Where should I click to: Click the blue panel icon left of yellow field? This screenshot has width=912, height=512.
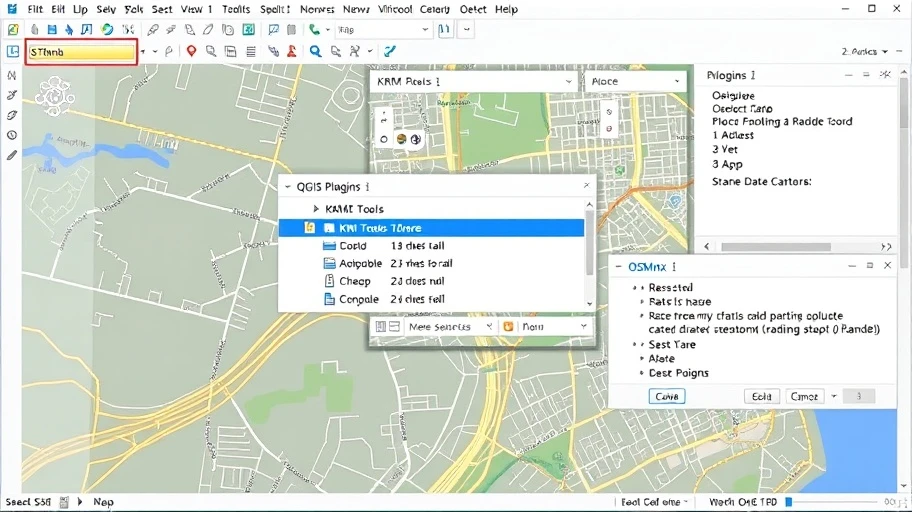click(13, 51)
